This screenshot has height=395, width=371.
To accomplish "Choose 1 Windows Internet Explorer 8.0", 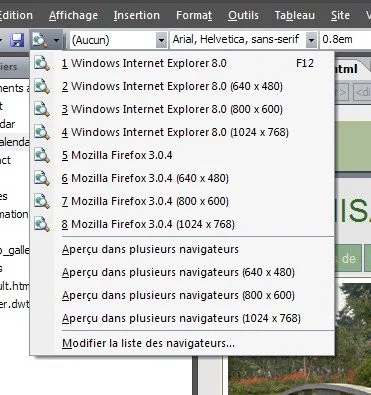I will (182, 63).
